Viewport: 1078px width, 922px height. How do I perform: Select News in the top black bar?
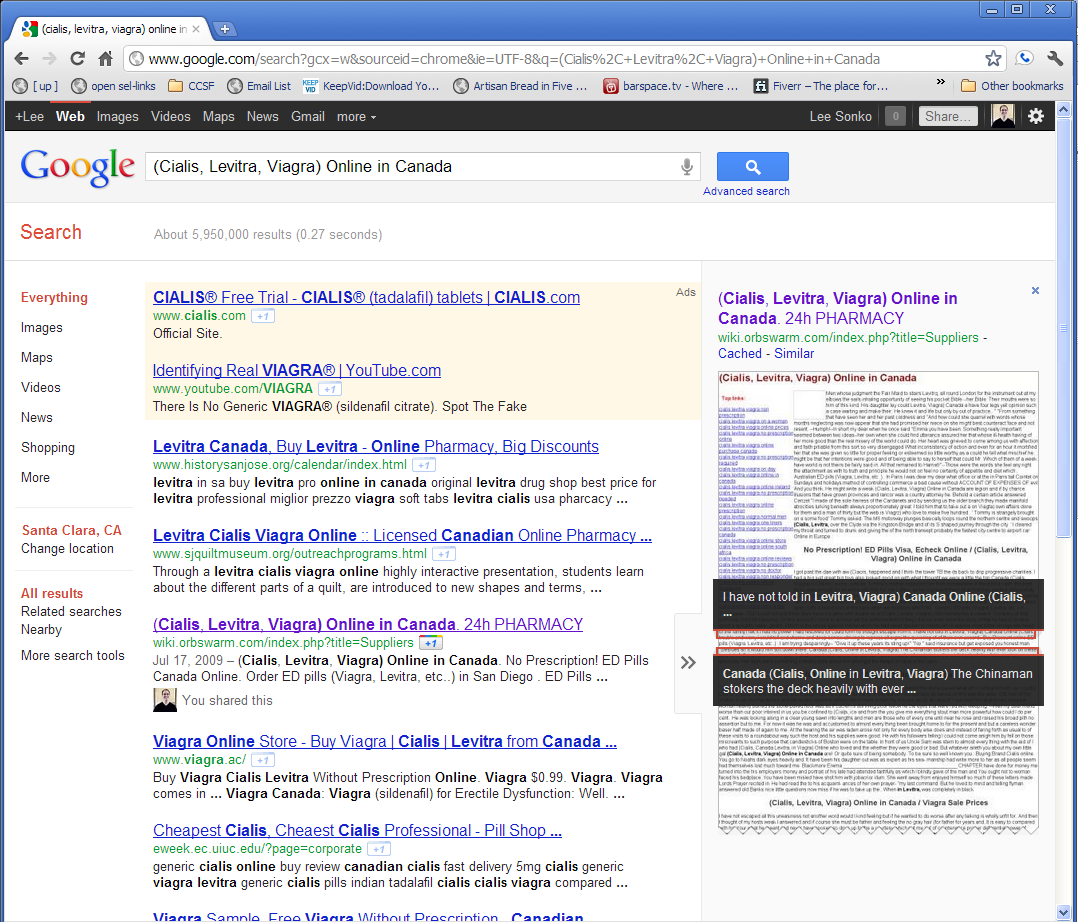(263, 117)
